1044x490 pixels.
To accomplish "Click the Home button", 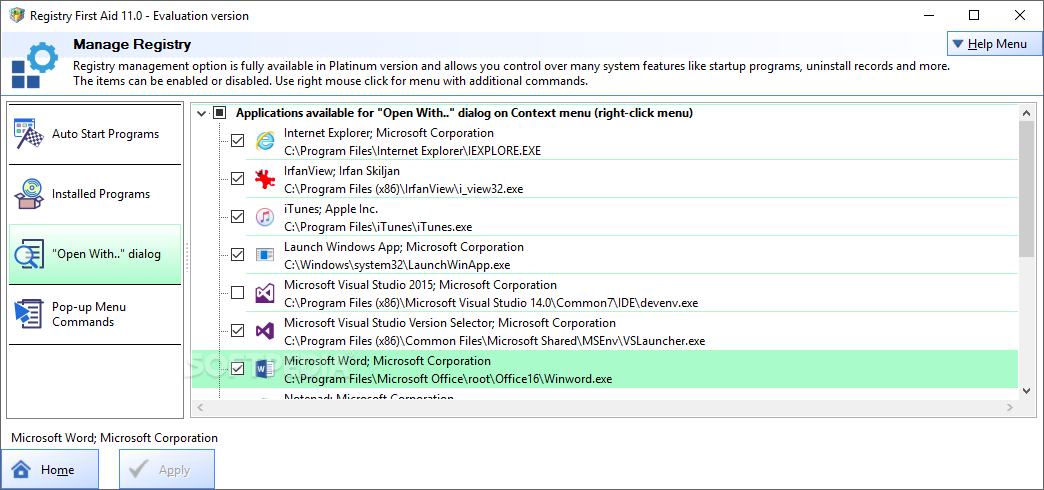I will [x=50, y=469].
